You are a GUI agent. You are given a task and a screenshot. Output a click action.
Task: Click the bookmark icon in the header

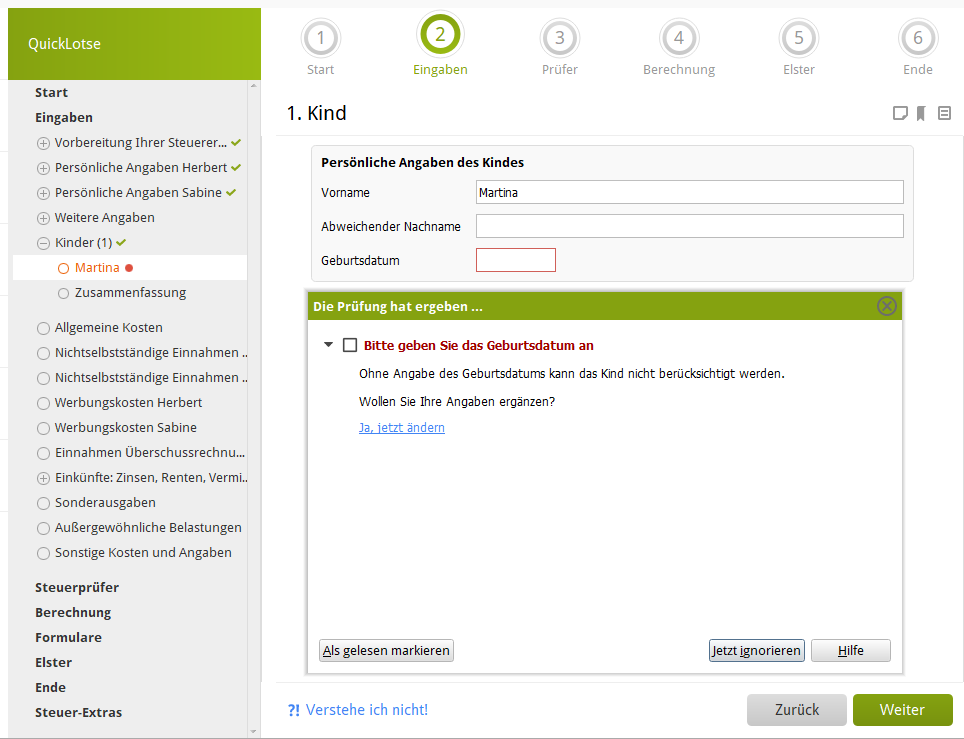[x=921, y=114]
